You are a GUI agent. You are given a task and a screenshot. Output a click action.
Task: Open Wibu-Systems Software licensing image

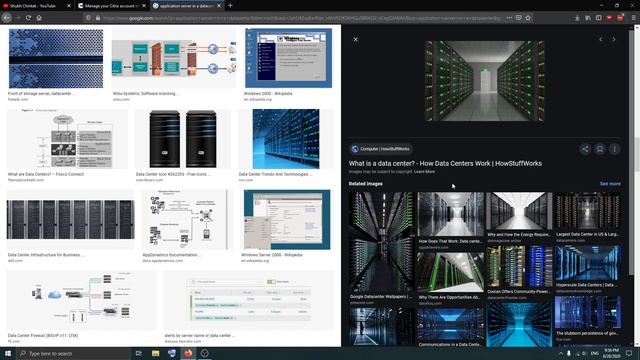[x=174, y=58]
